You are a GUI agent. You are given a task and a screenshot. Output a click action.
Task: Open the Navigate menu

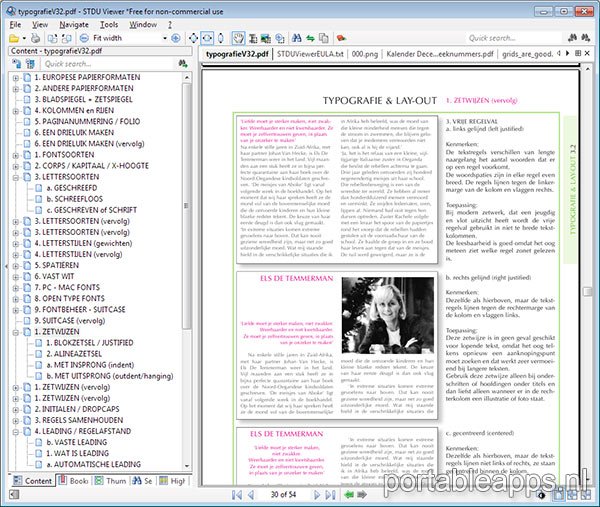[x=74, y=24]
